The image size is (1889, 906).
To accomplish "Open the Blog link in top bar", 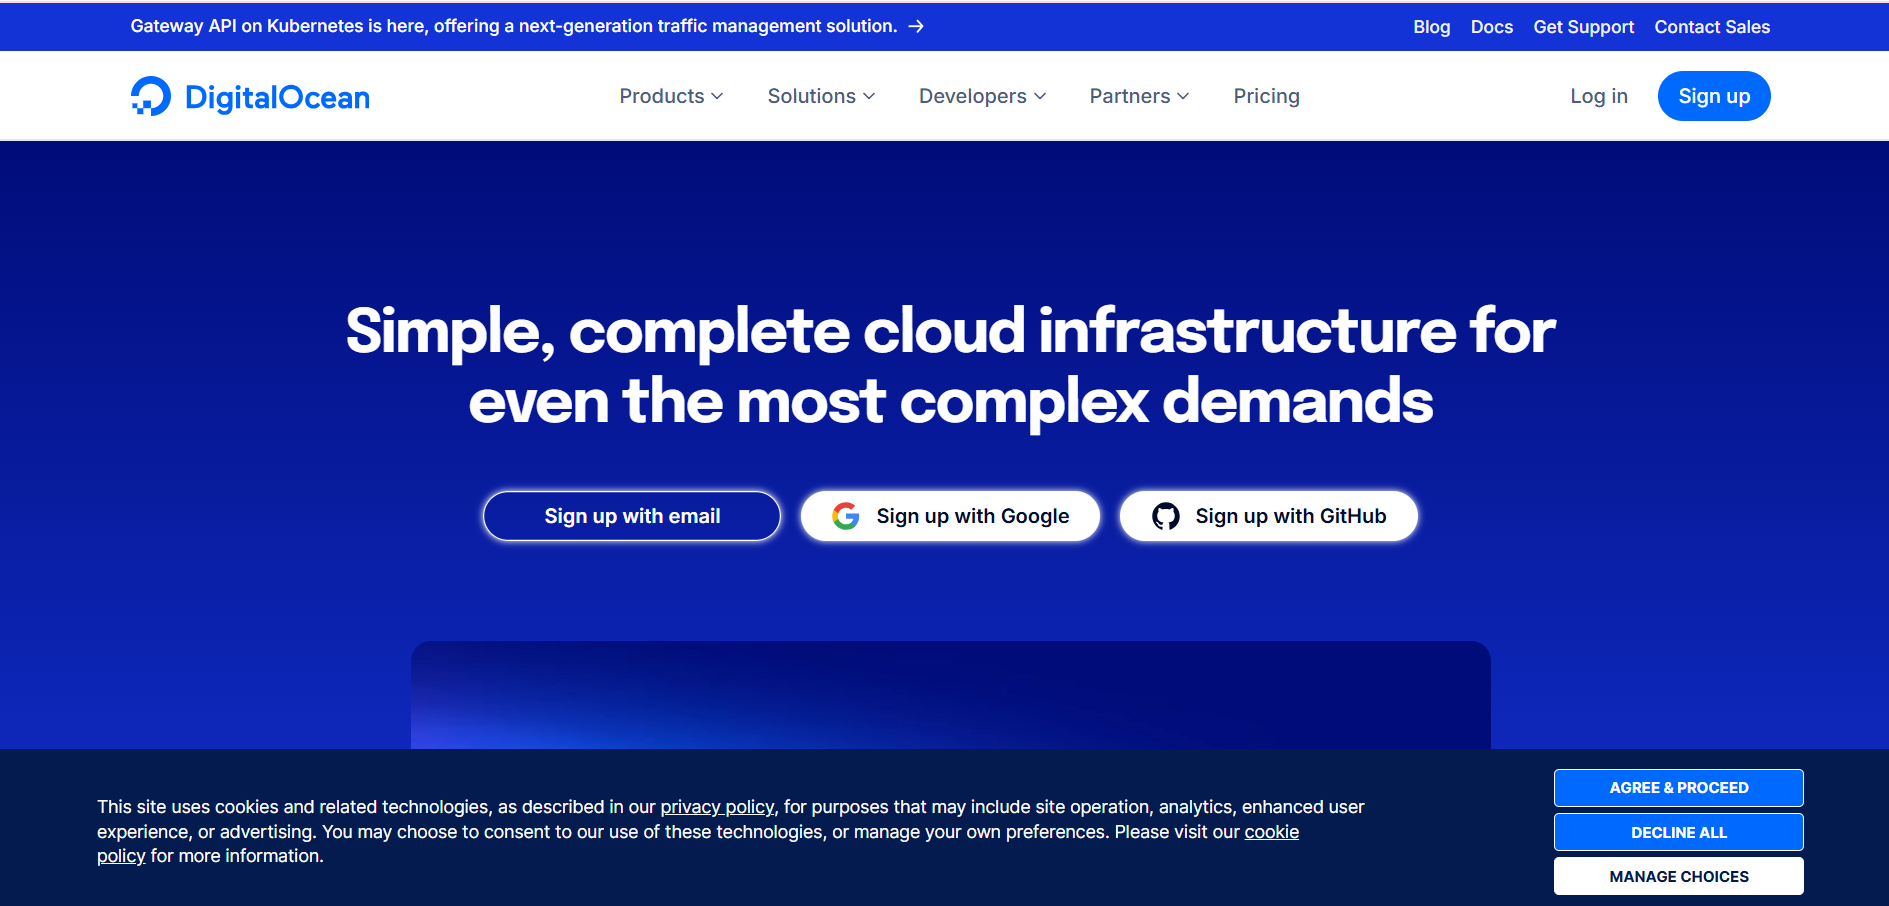I will [1431, 27].
